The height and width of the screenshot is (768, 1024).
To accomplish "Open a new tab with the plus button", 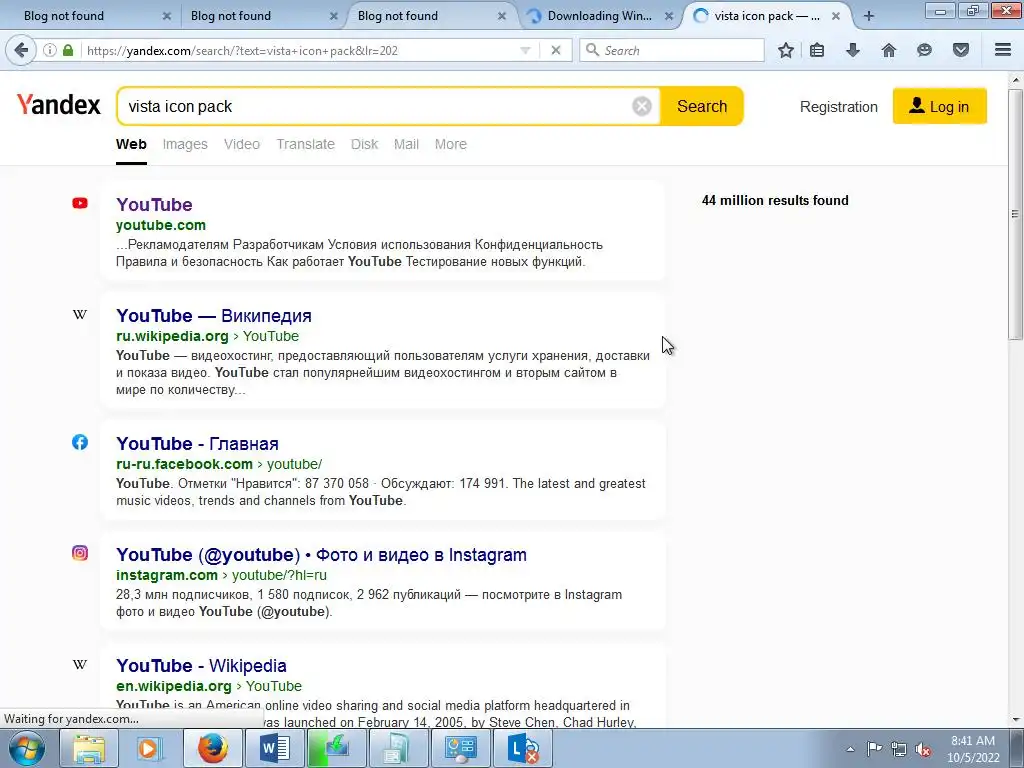I will tap(869, 16).
